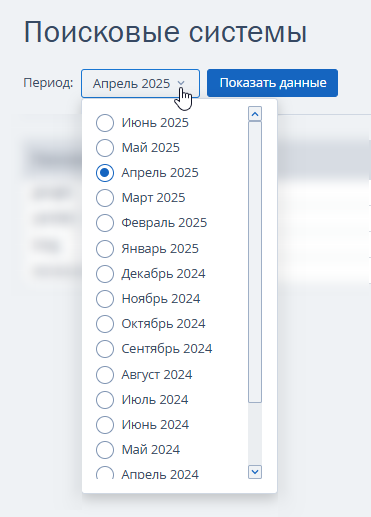This screenshot has width=371, height=517.
Task: Click the scroll up arrow icon
Action: coord(255,114)
